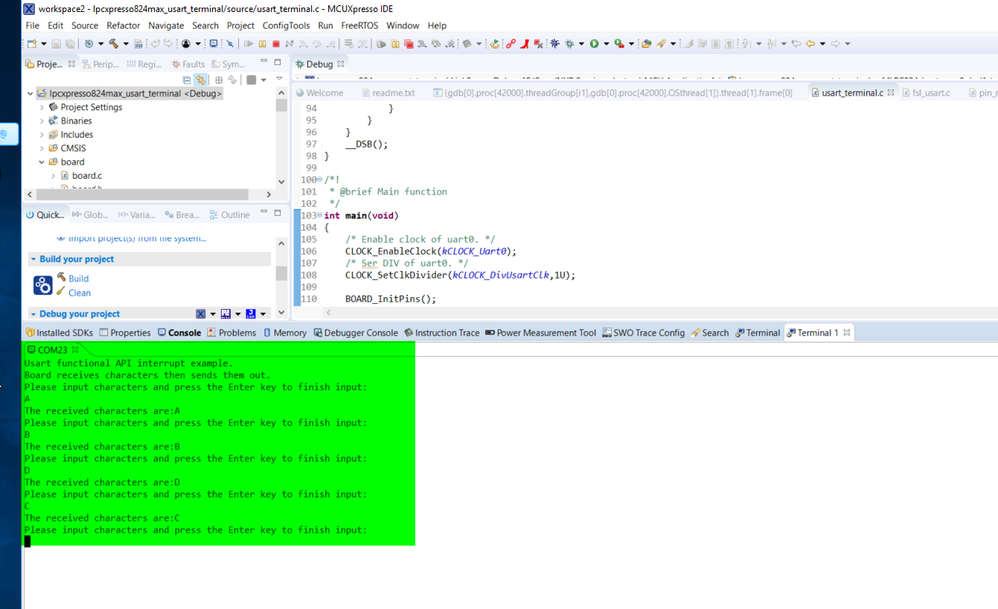Open the Outline view tab
The width and height of the screenshot is (998, 609).
click(230, 215)
